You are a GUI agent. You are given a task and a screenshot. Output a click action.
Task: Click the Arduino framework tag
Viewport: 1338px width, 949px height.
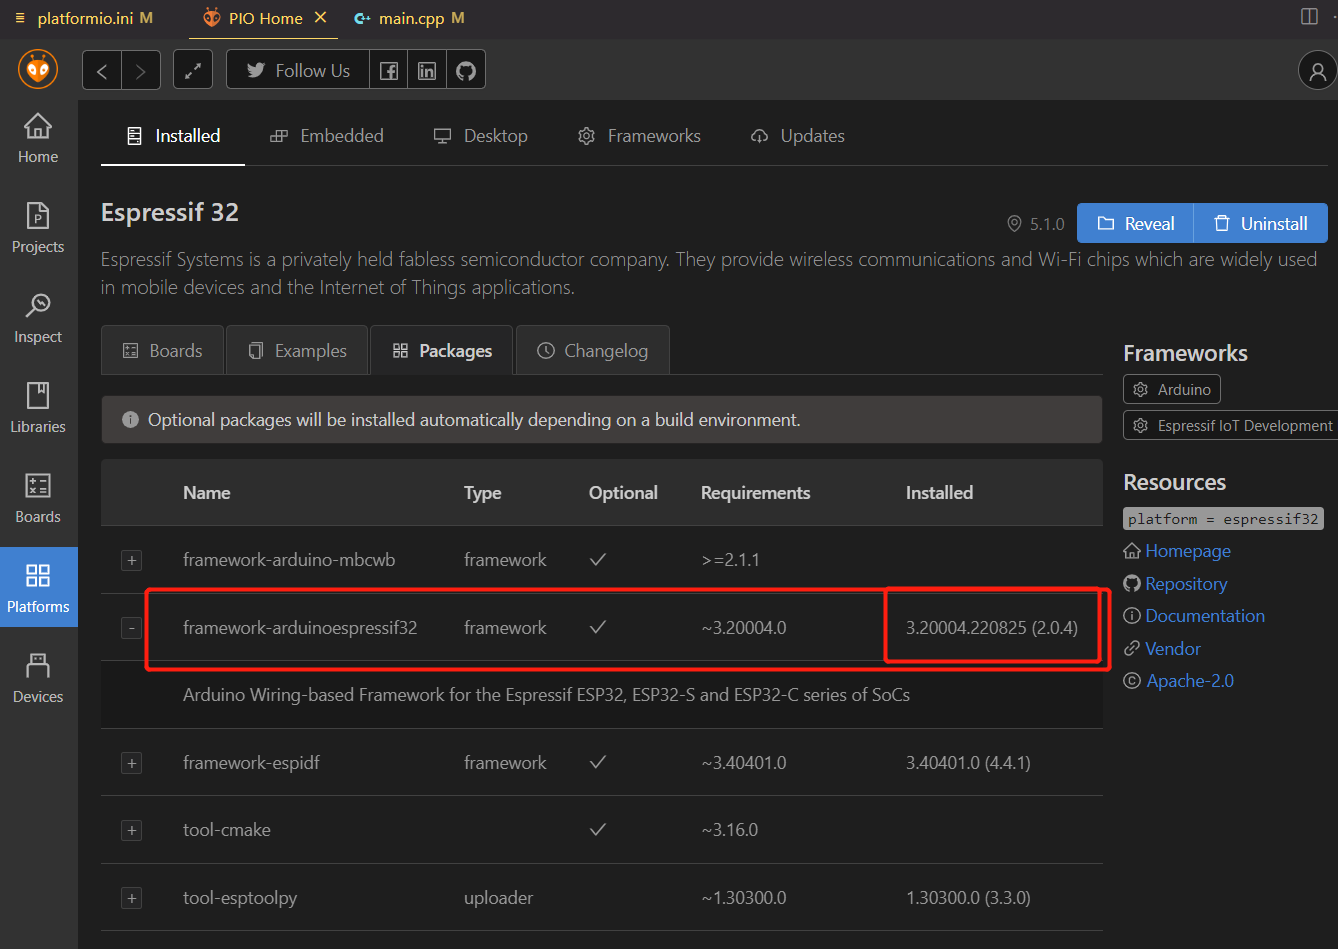(x=1172, y=390)
